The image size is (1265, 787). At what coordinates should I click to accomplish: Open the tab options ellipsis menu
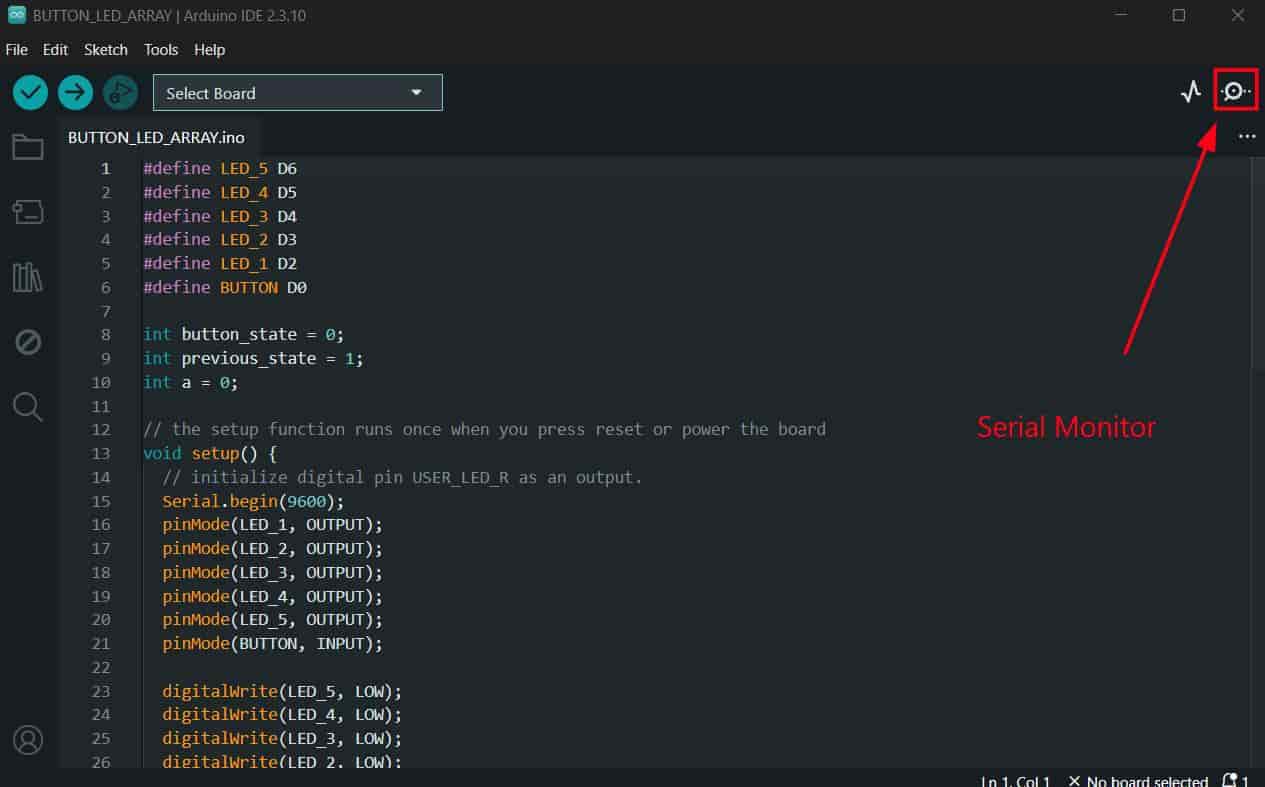click(1246, 136)
